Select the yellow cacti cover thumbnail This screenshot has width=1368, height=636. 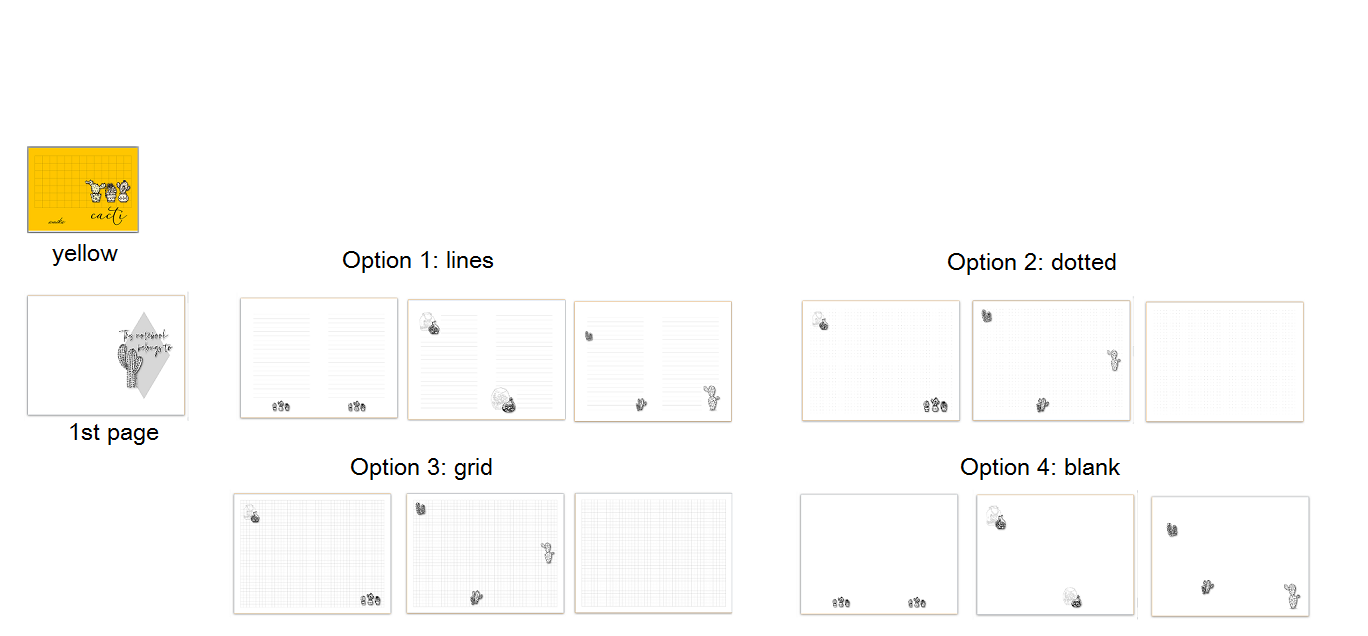click(83, 190)
